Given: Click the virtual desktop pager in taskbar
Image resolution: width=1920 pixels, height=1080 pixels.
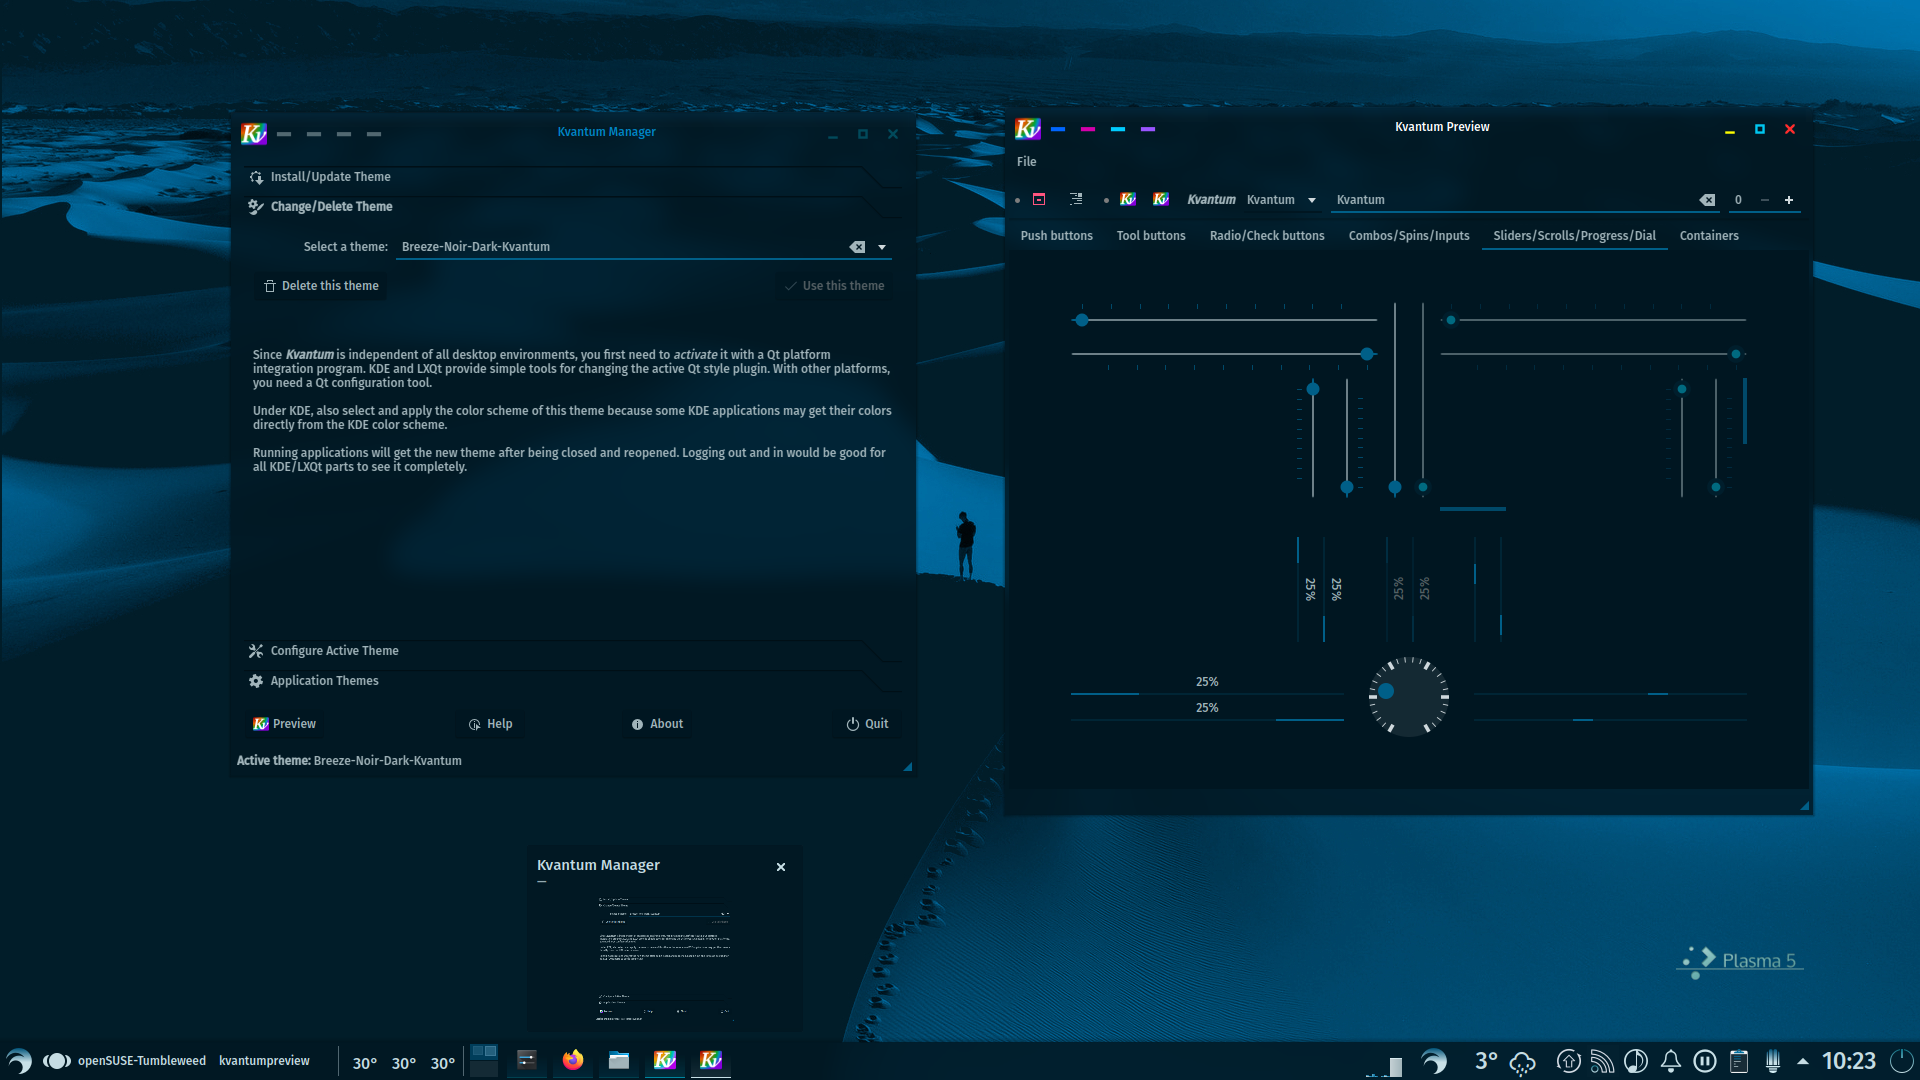Looking at the screenshot, I should [x=484, y=1060].
